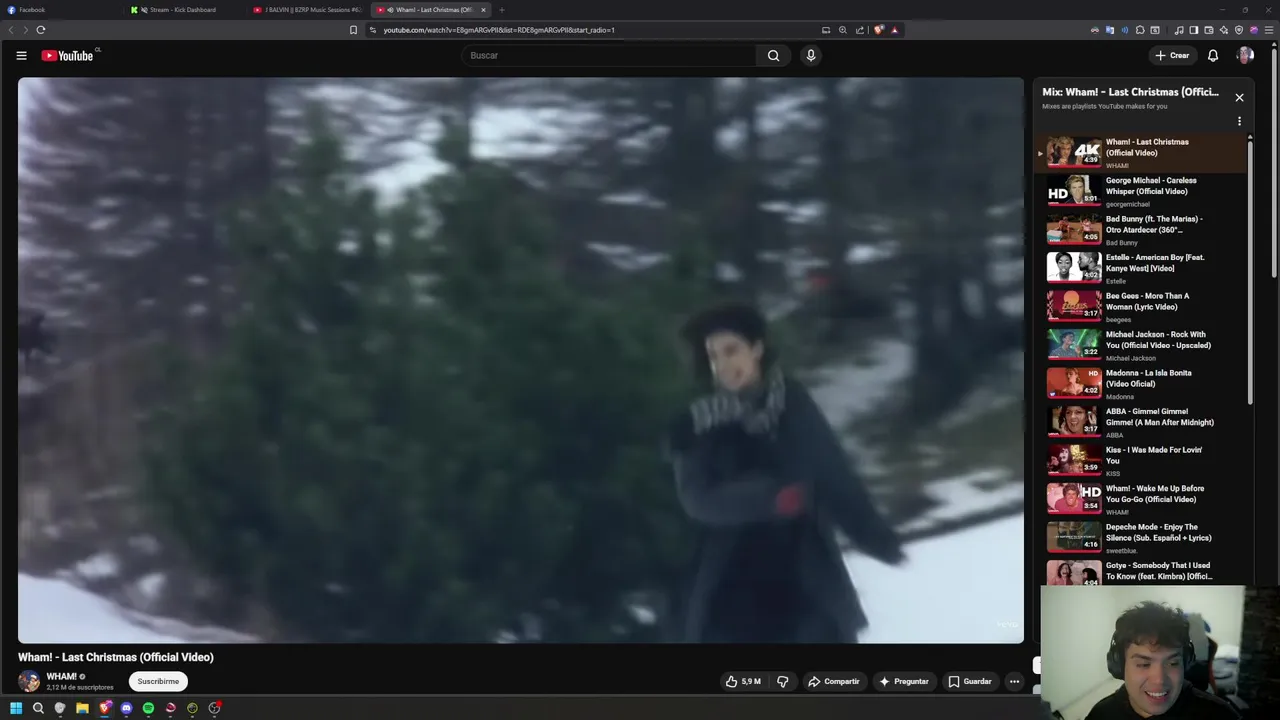
Task: Open the media control music-note icon
Action: 1179,30
